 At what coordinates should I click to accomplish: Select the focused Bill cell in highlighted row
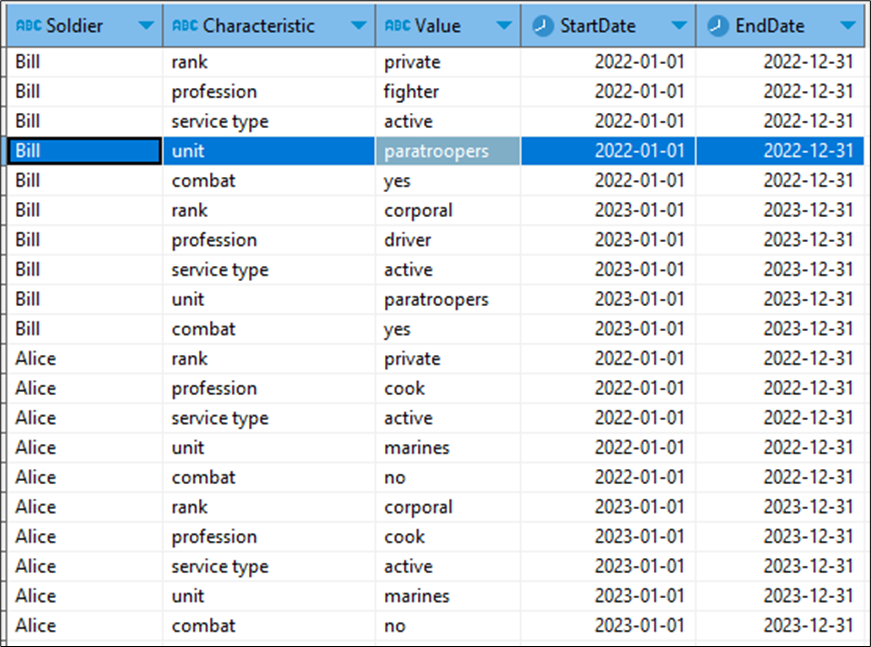pos(84,151)
